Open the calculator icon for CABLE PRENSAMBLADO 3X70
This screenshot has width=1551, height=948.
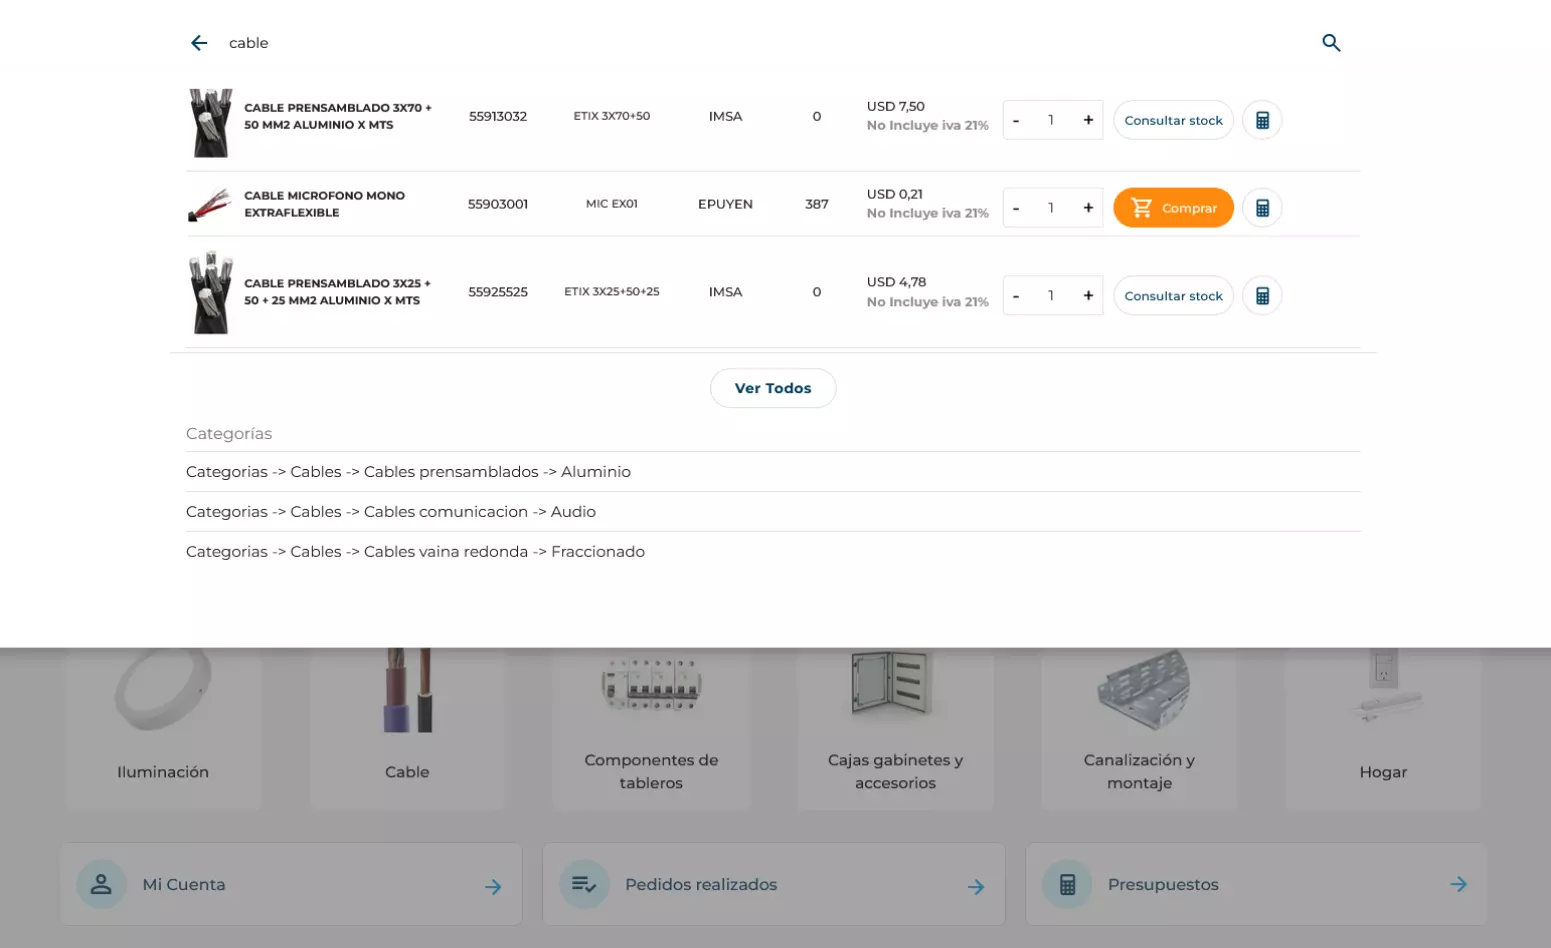coord(1261,119)
